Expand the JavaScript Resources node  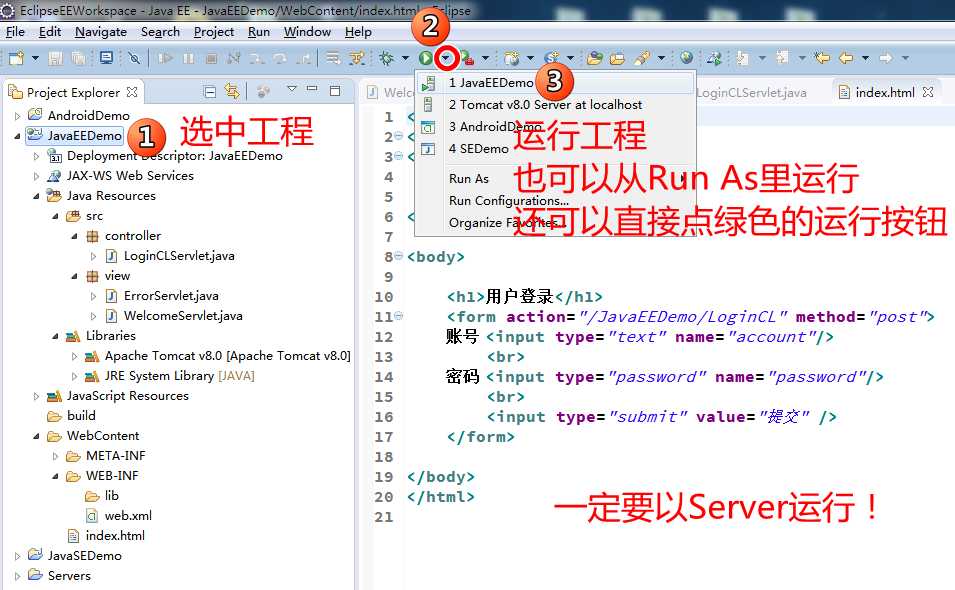point(36,396)
